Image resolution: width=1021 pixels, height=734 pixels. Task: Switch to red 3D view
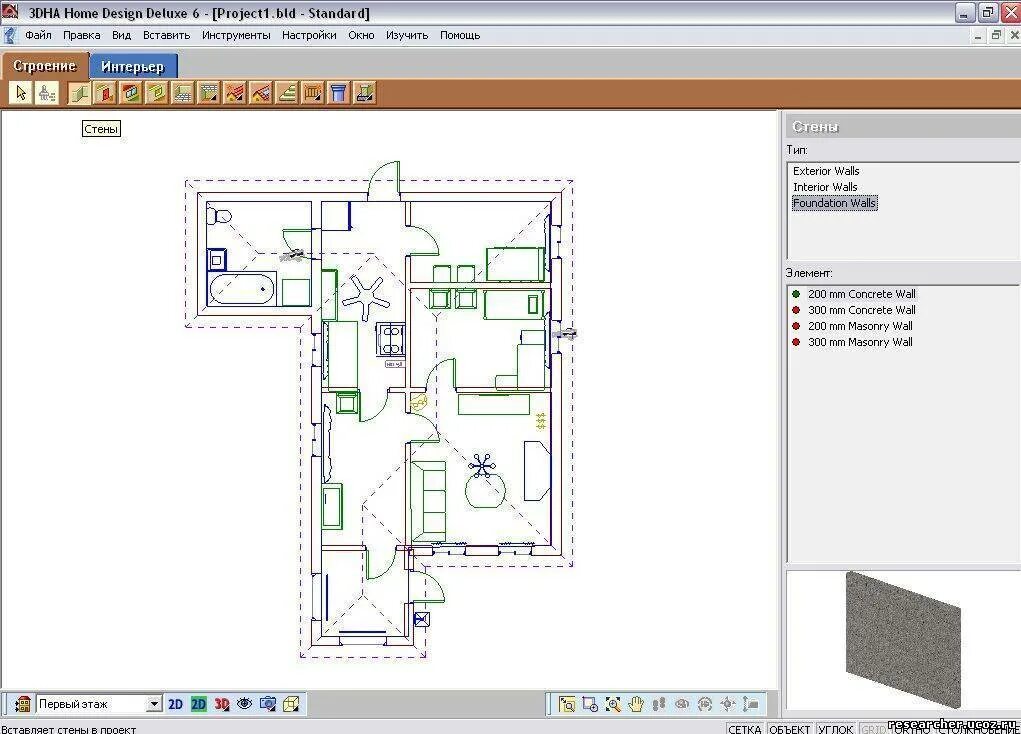(x=221, y=704)
